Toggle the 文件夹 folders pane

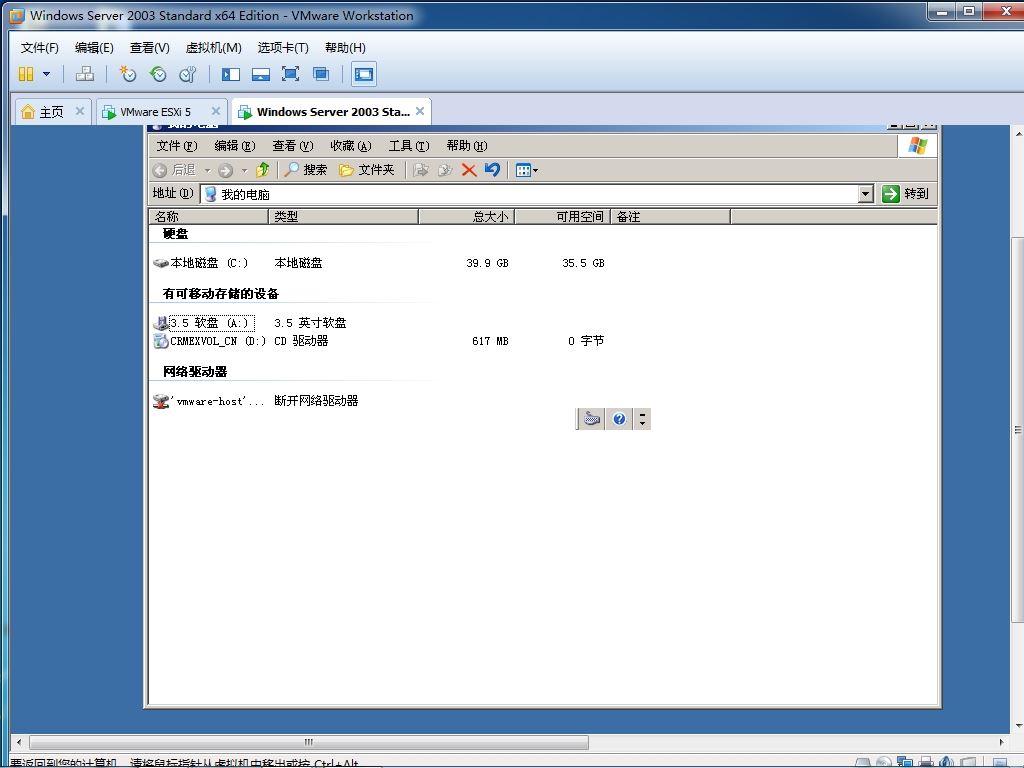click(x=366, y=170)
